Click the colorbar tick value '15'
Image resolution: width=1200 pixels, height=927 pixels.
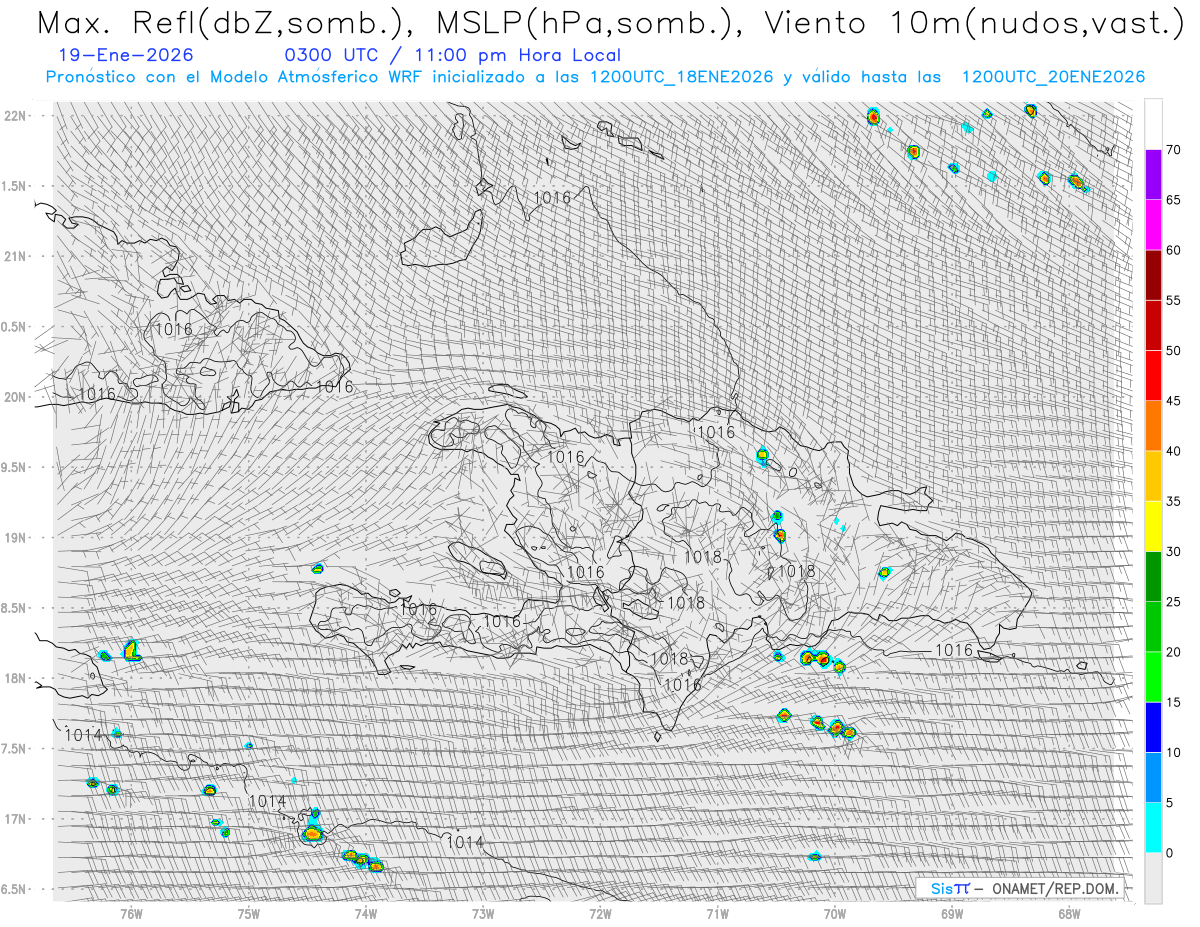click(1173, 702)
